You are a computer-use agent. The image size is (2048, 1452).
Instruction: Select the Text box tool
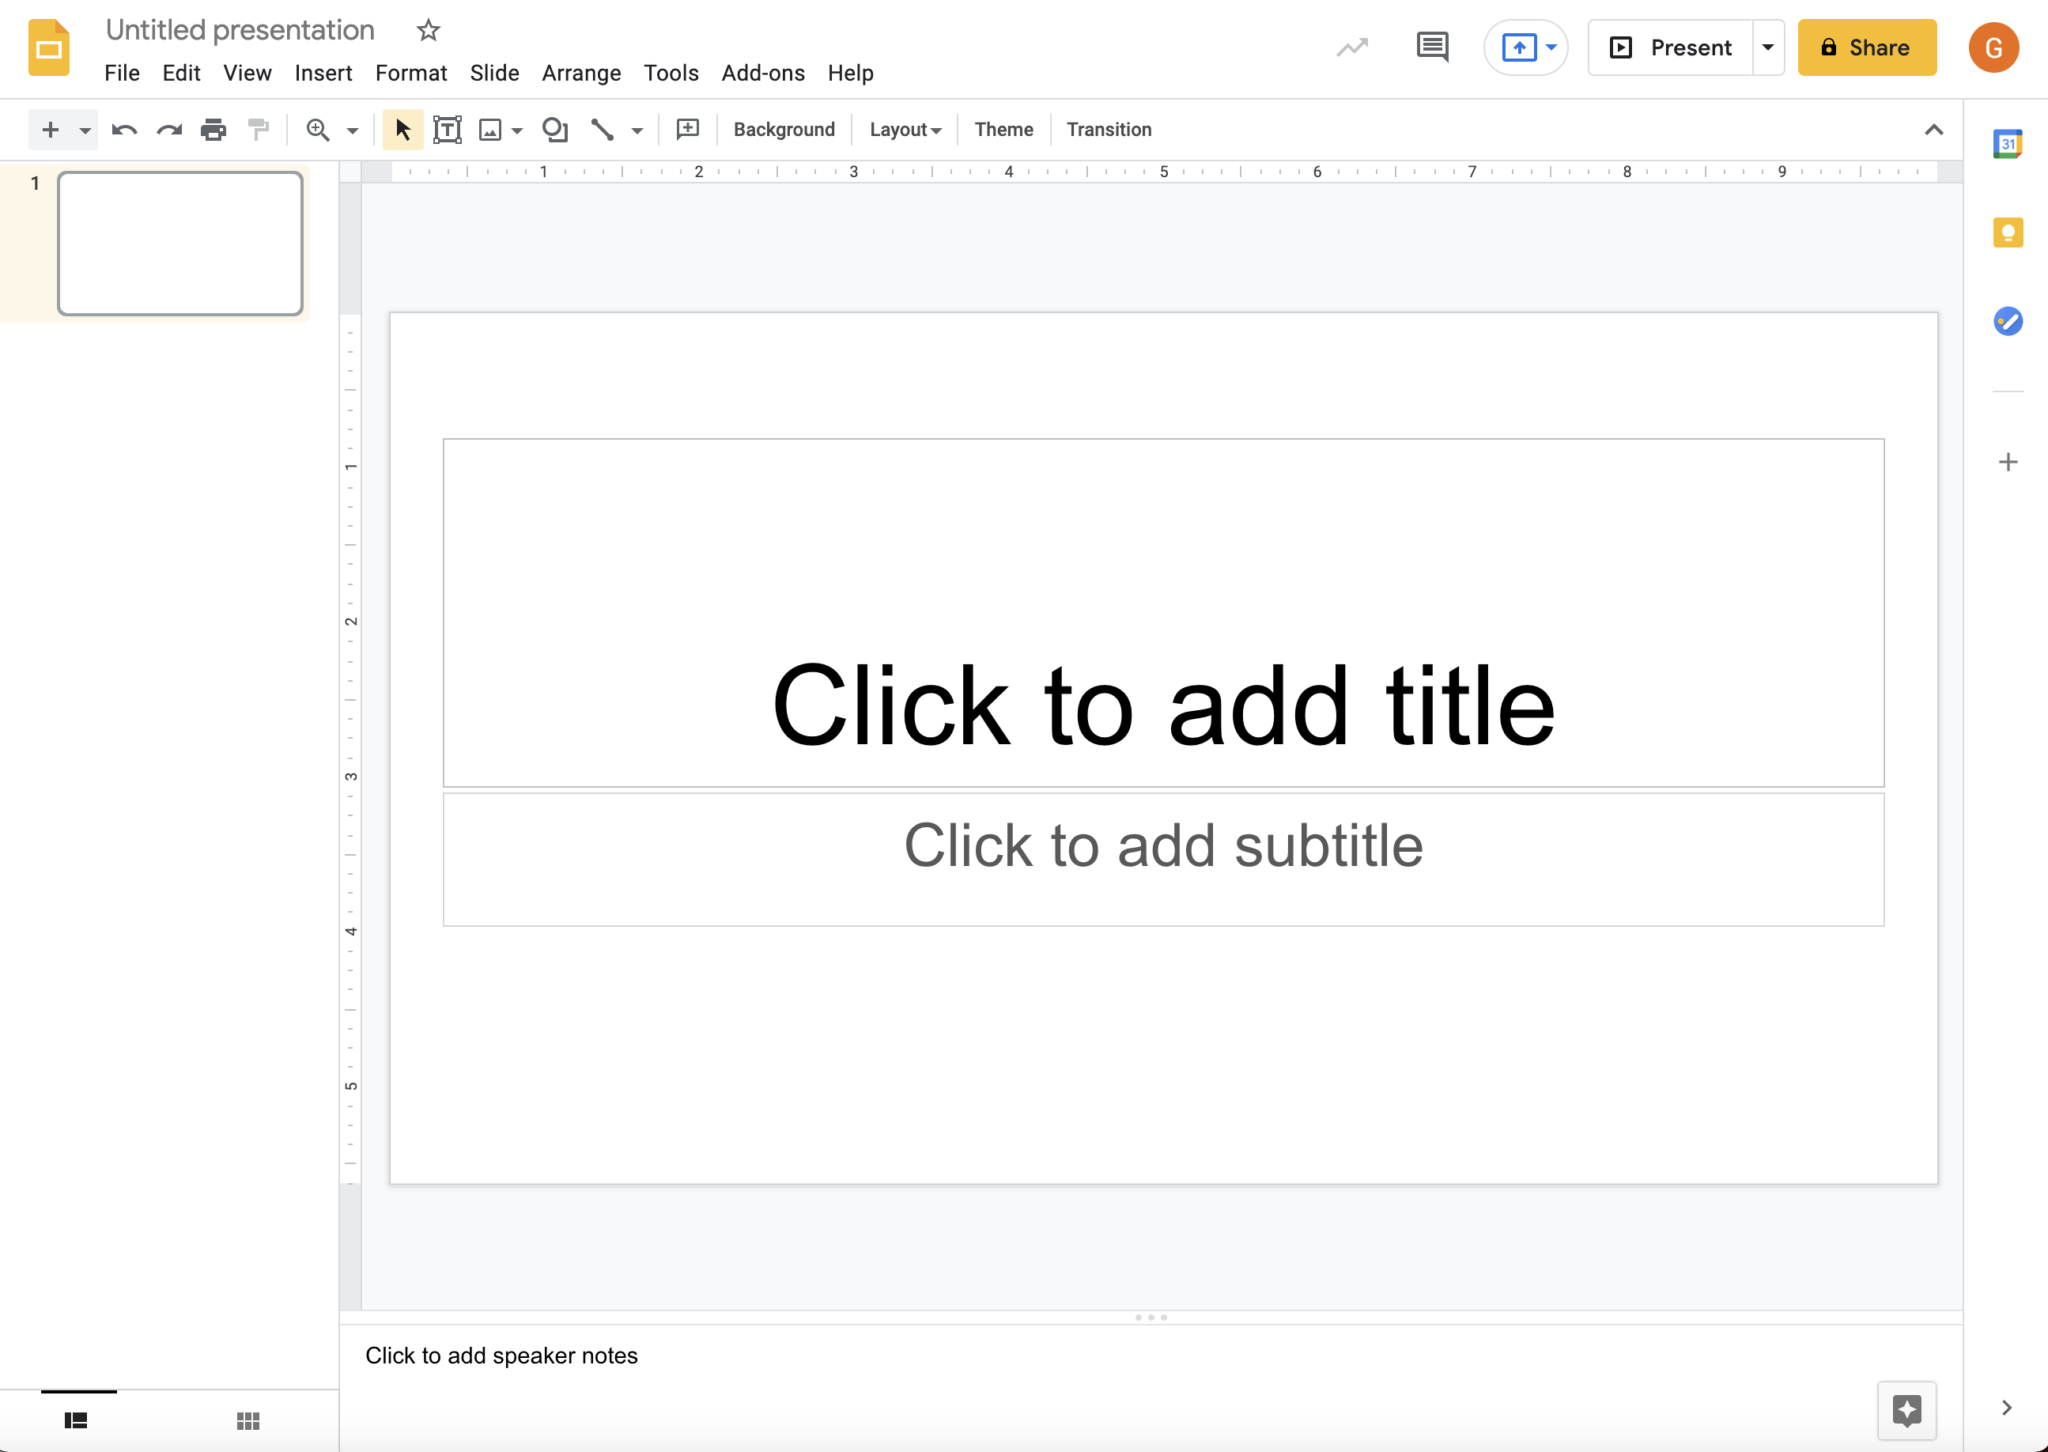pyautogui.click(x=447, y=129)
